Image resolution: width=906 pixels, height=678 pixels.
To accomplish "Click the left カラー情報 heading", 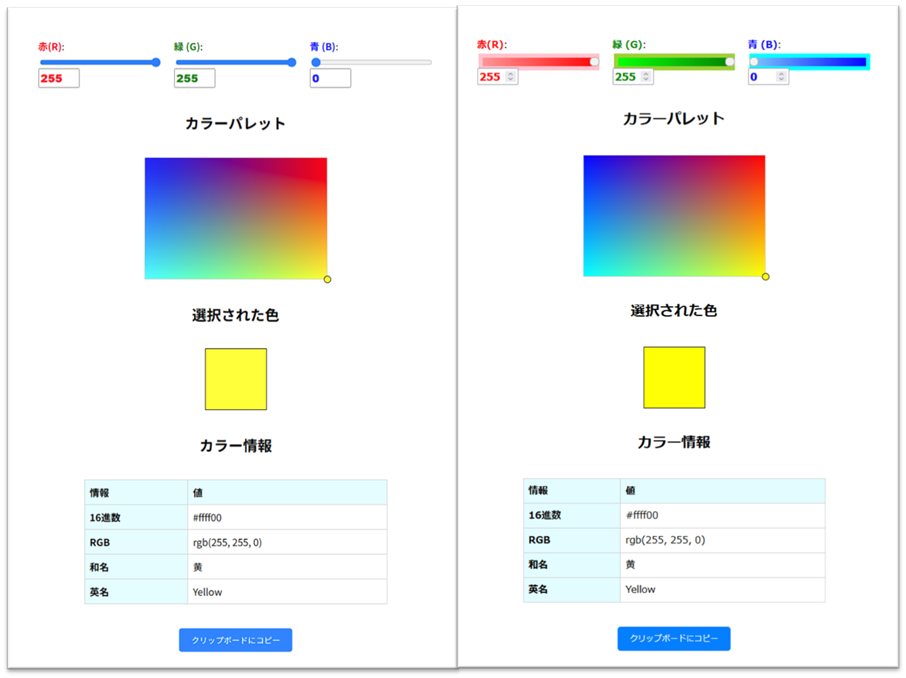I will (236, 446).
